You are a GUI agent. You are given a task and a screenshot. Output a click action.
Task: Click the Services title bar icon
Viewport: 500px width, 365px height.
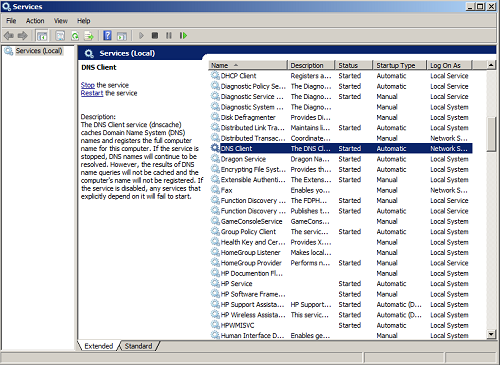pos(6,6)
